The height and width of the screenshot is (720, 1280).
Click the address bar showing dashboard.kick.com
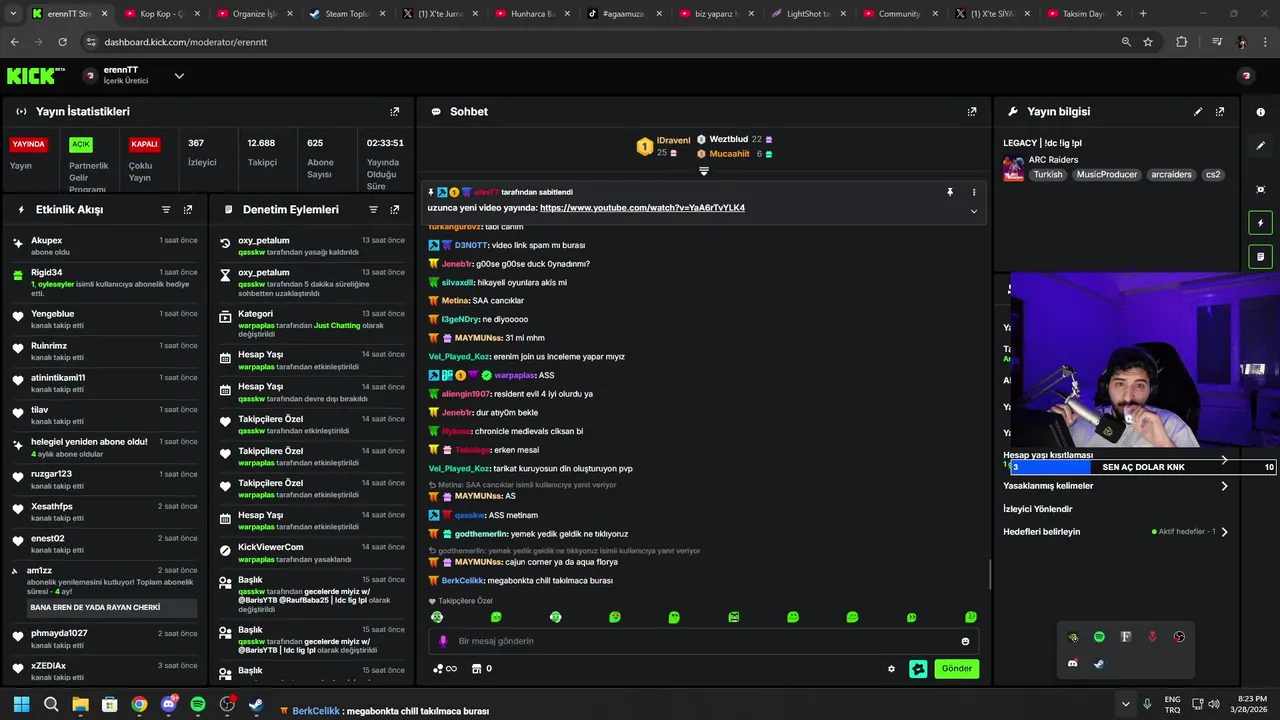(x=600, y=42)
